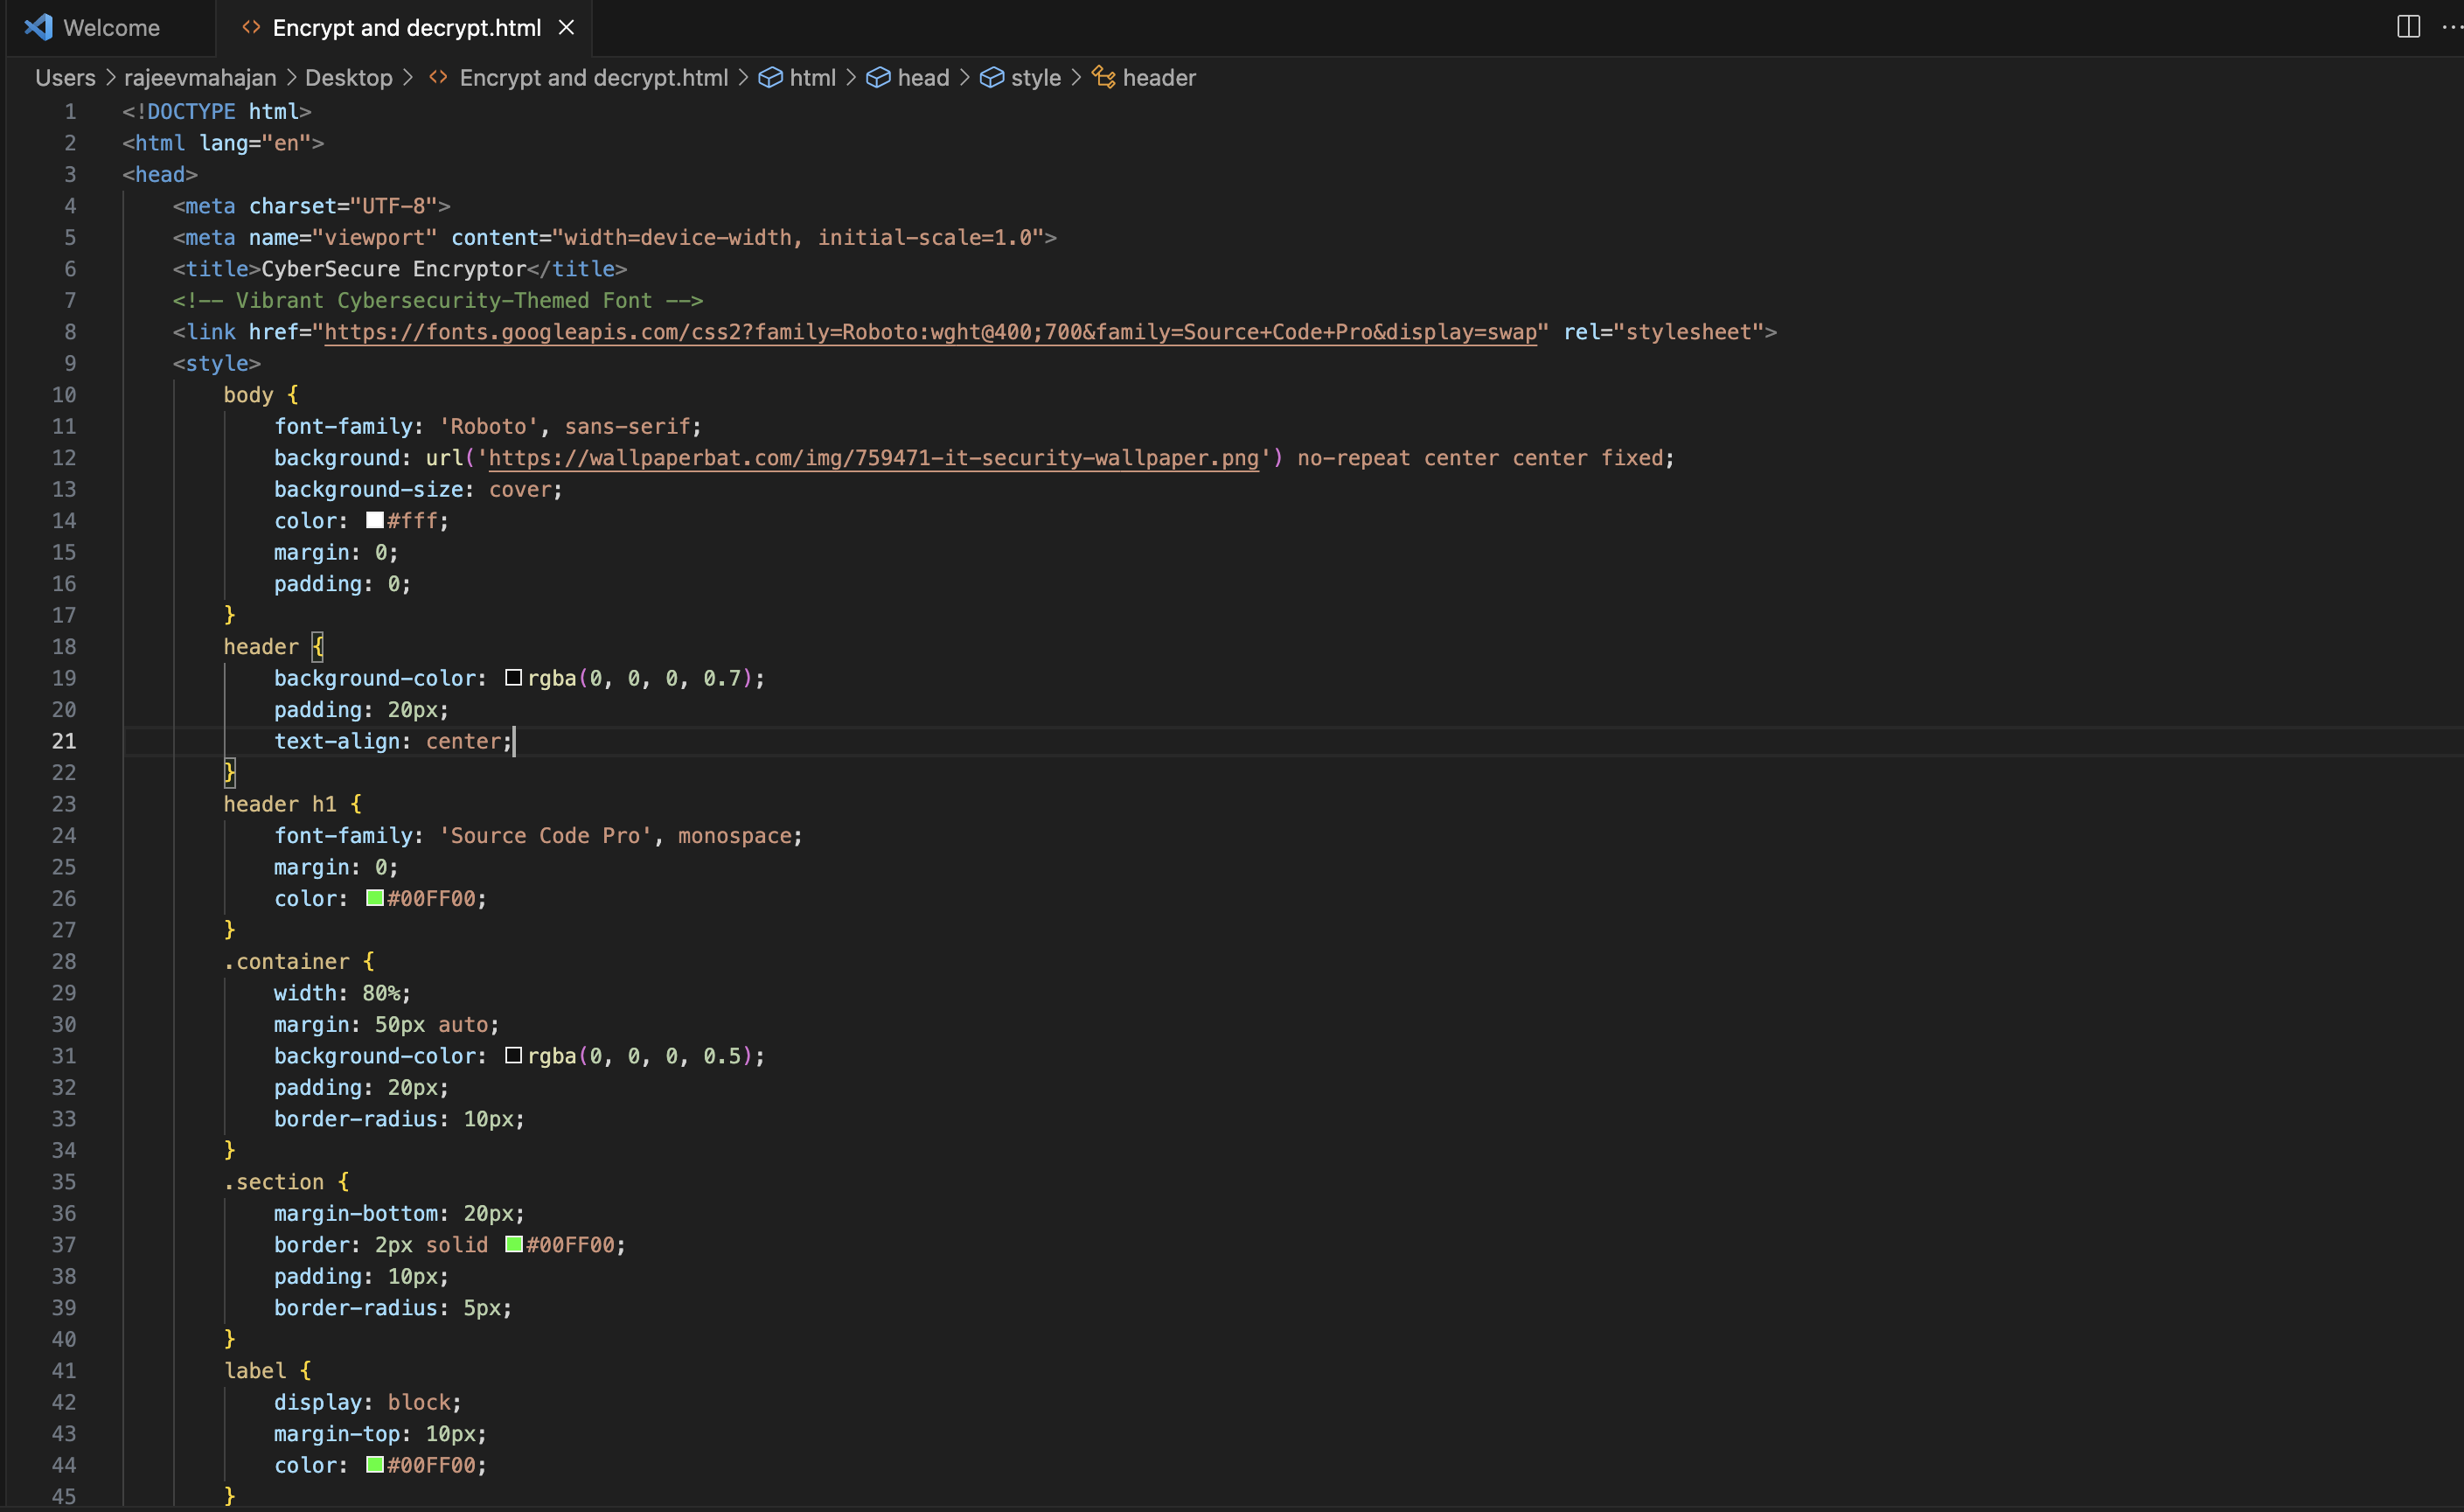Image resolution: width=2464 pixels, height=1512 pixels.
Task: Click the header rule icon in breadcrumb
Action: pos(1103,78)
